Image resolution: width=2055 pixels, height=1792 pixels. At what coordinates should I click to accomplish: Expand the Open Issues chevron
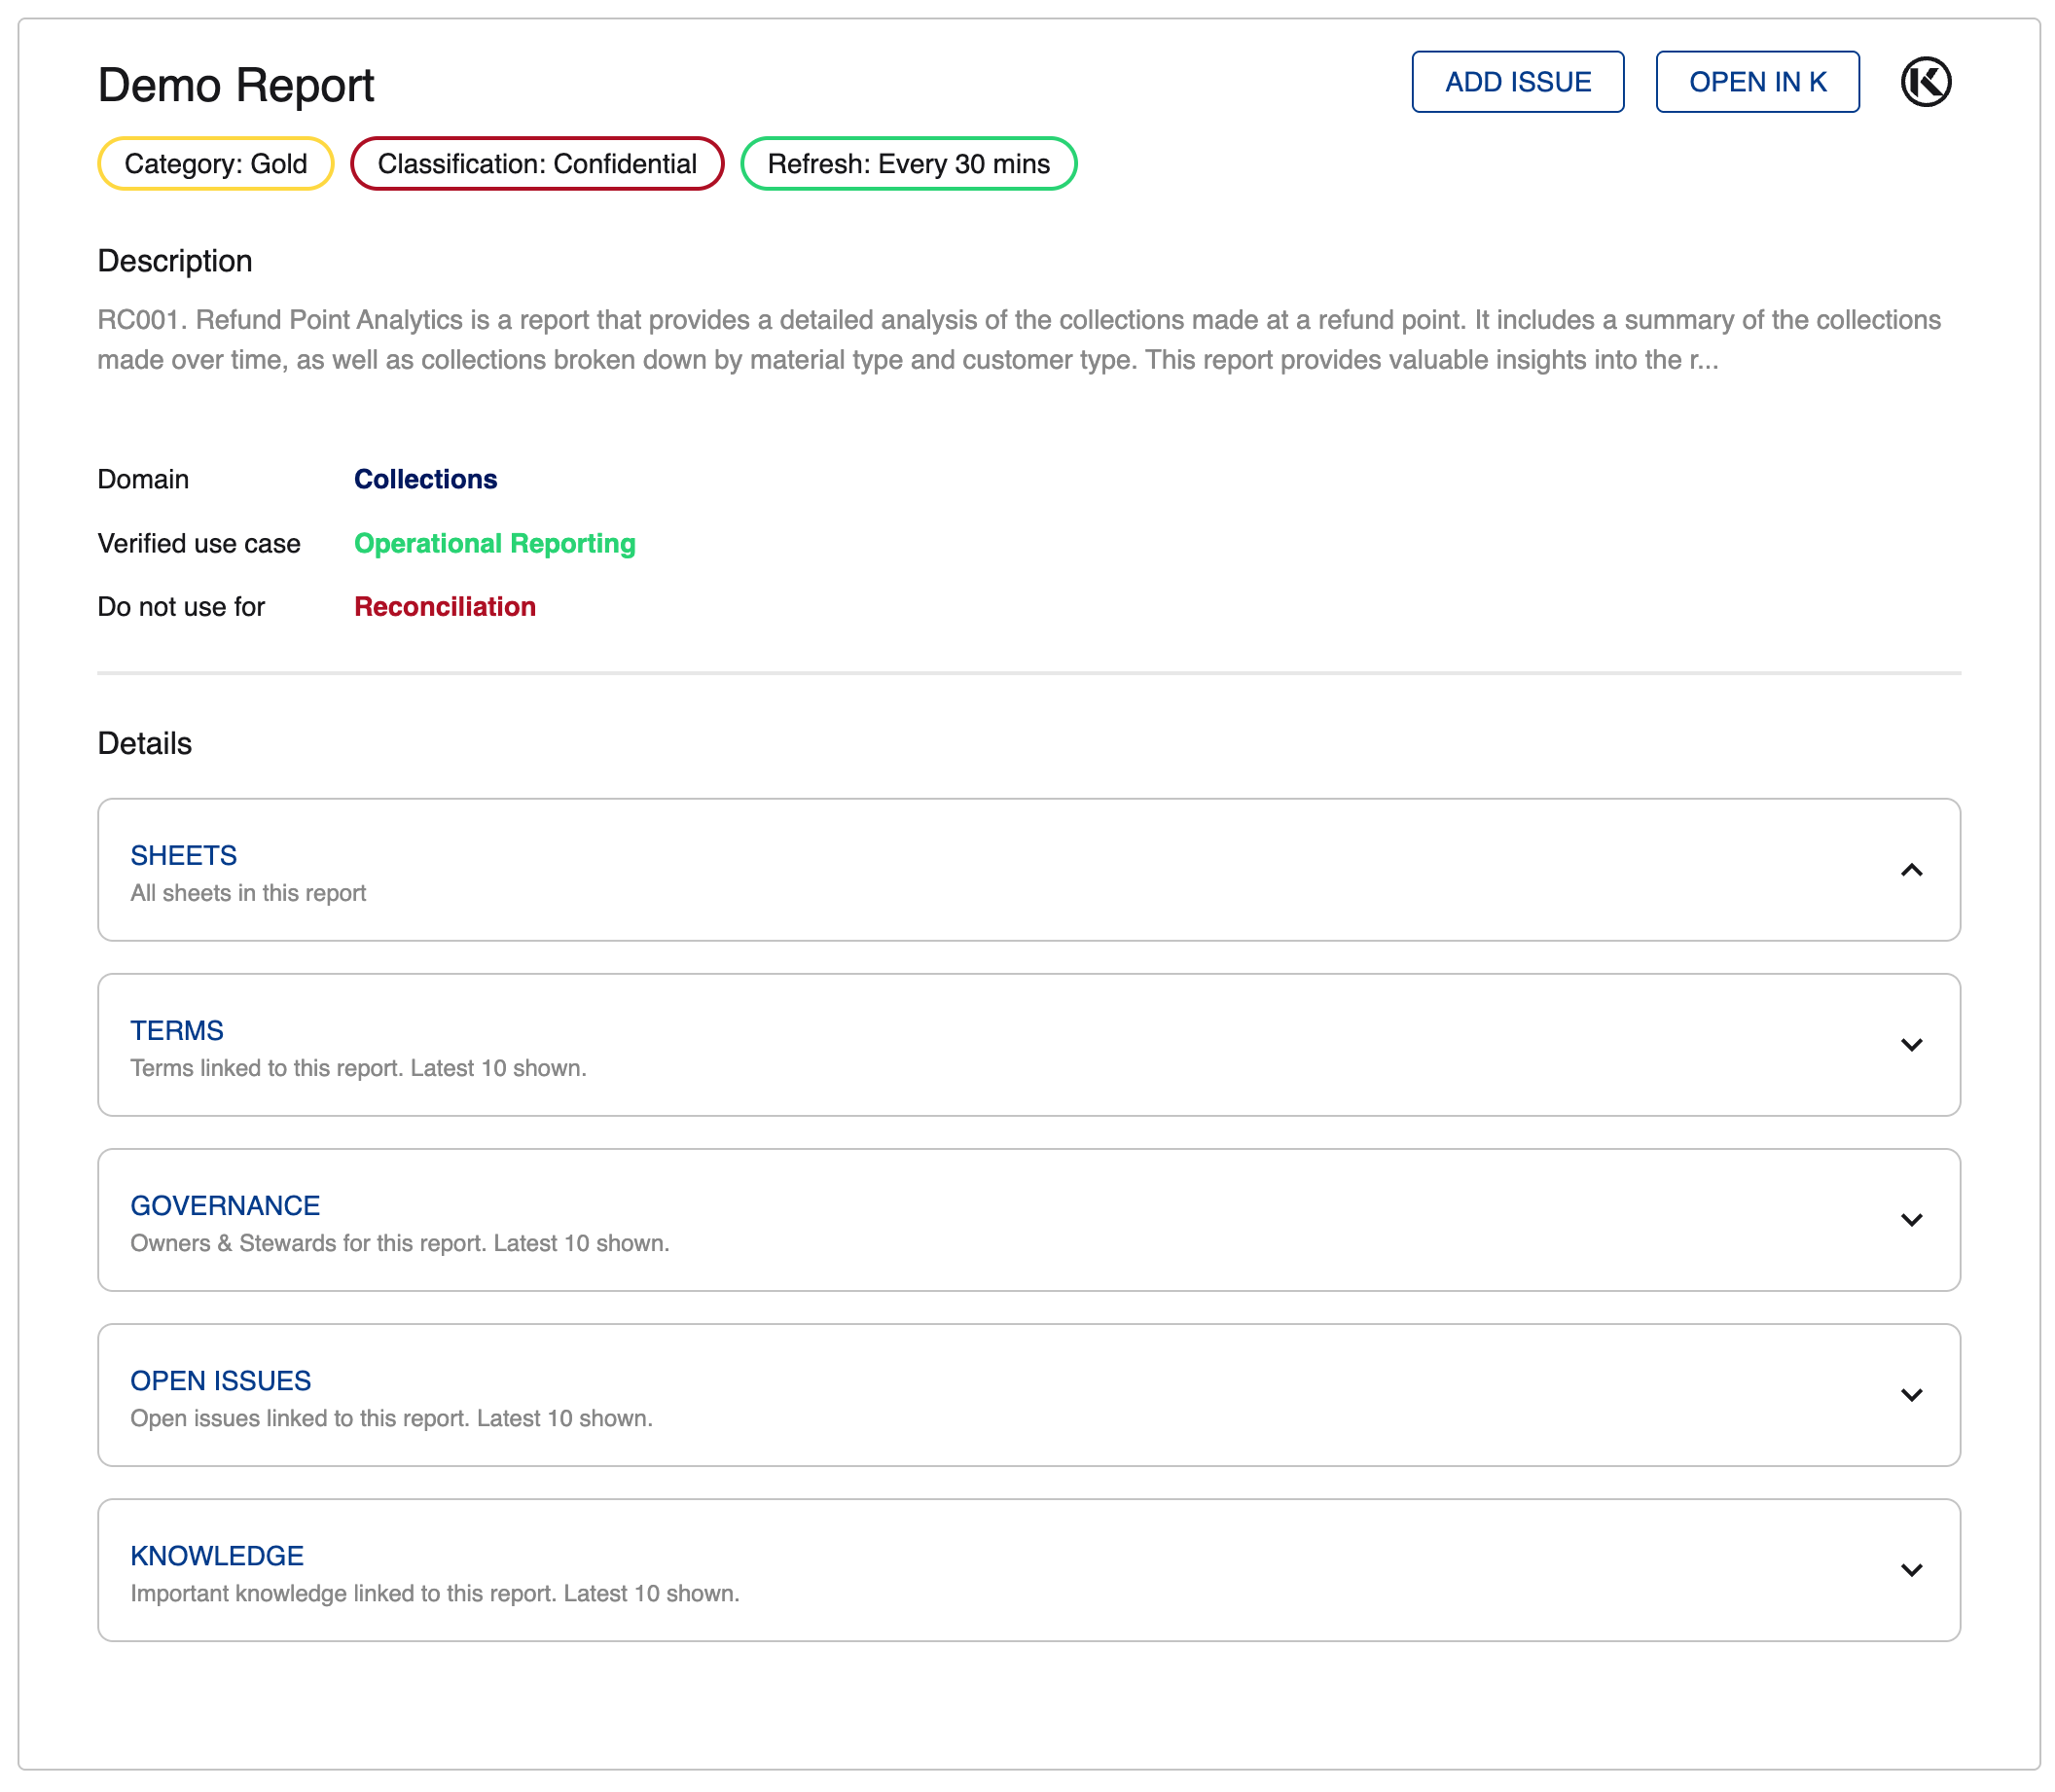click(1910, 1395)
